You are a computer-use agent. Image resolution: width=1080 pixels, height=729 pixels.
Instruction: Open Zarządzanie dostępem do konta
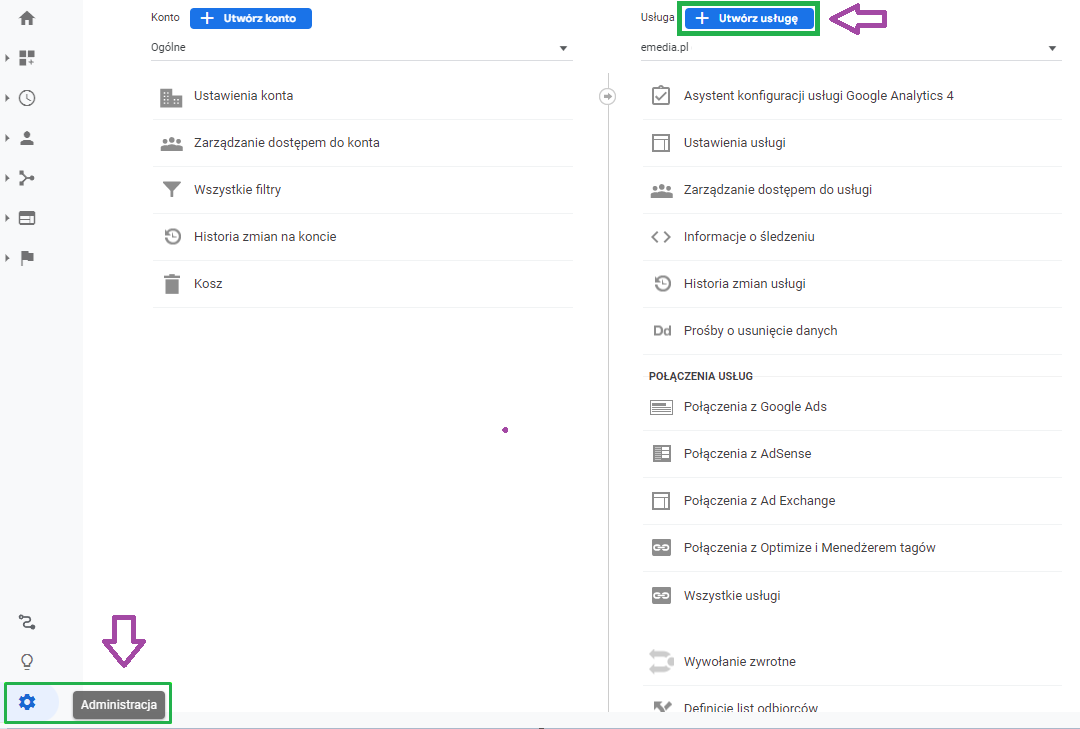[286, 143]
